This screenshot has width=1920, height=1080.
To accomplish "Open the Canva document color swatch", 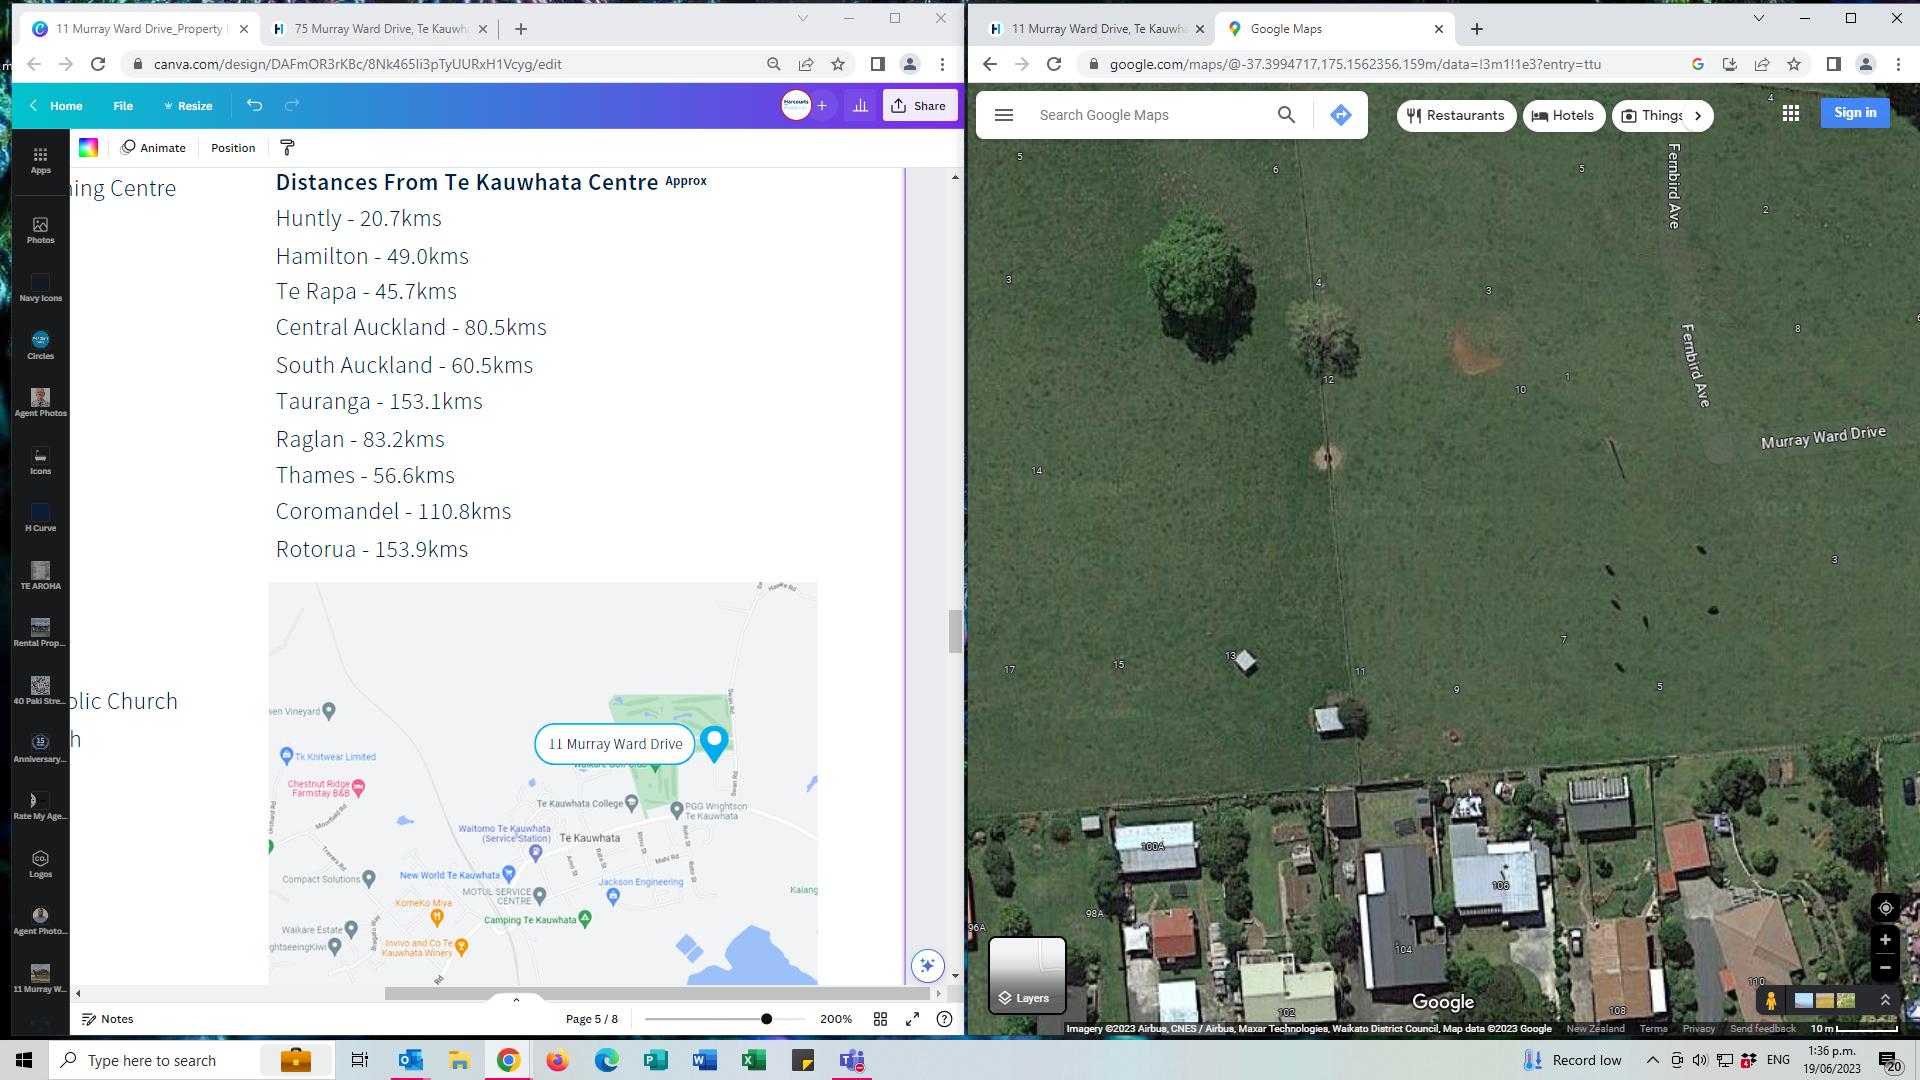I will tap(88, 148).
